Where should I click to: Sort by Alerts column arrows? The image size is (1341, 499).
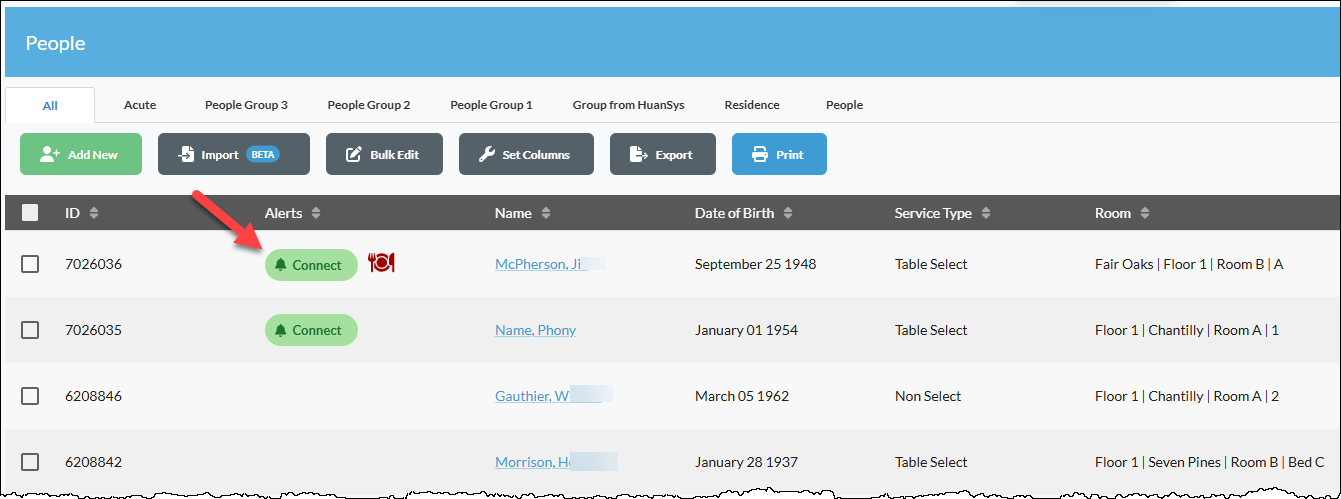click(x=316, y=213)
